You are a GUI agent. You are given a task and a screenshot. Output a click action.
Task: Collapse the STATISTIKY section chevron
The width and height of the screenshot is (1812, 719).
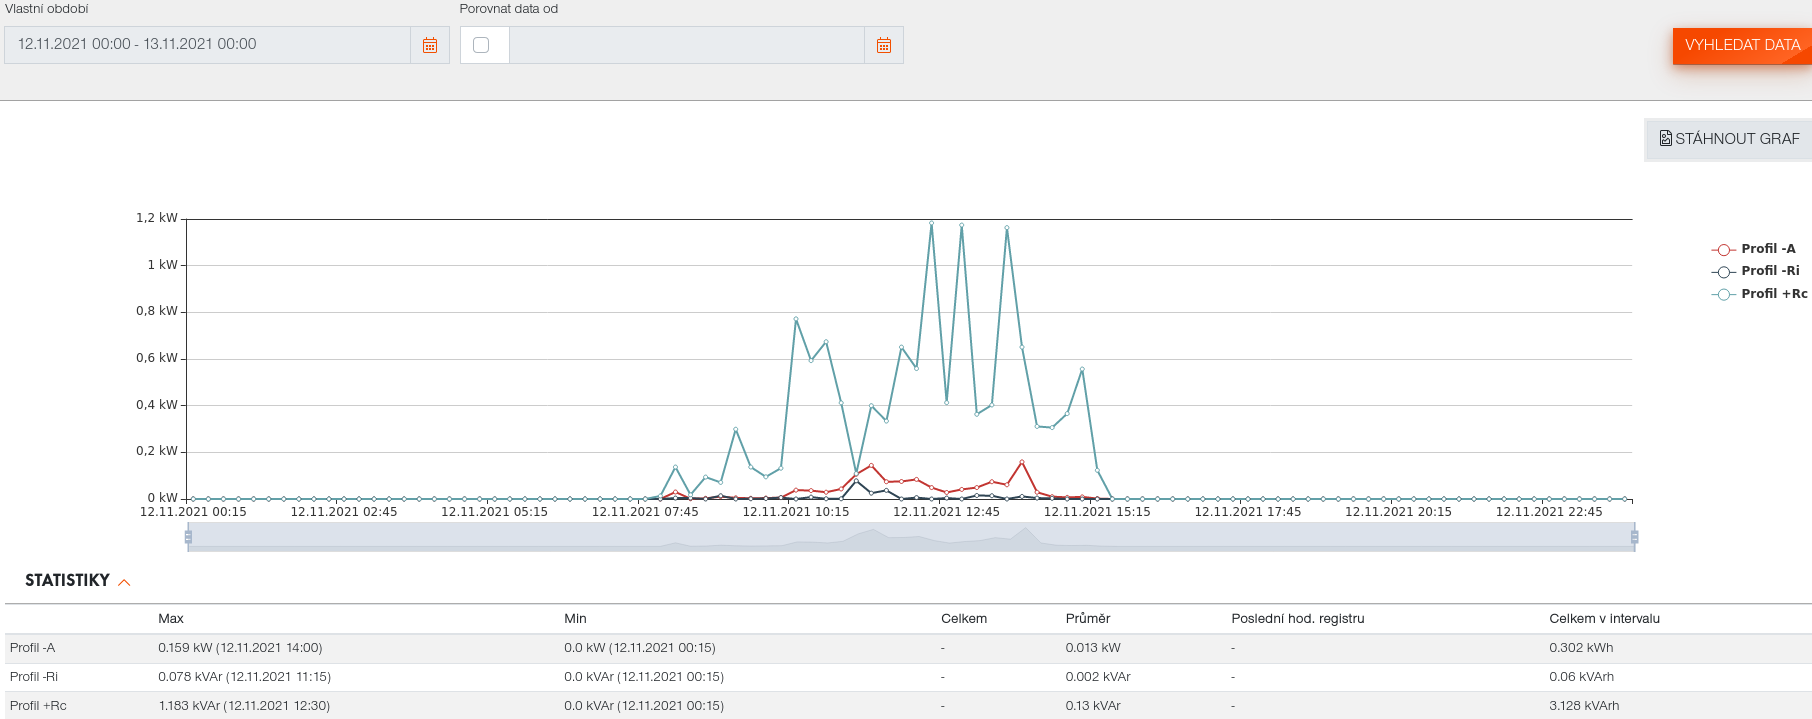pyautogui.click(x=125, y=582)
